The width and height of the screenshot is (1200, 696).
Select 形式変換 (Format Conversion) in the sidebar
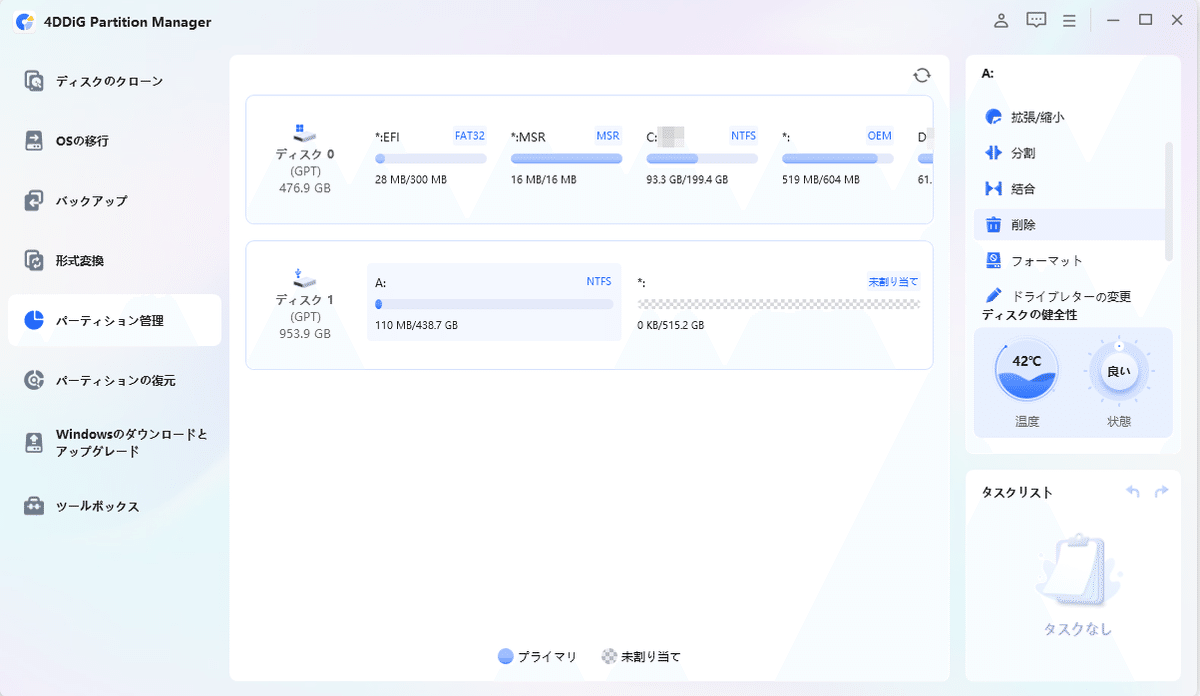pyautogui.click(x=90, y=260)
